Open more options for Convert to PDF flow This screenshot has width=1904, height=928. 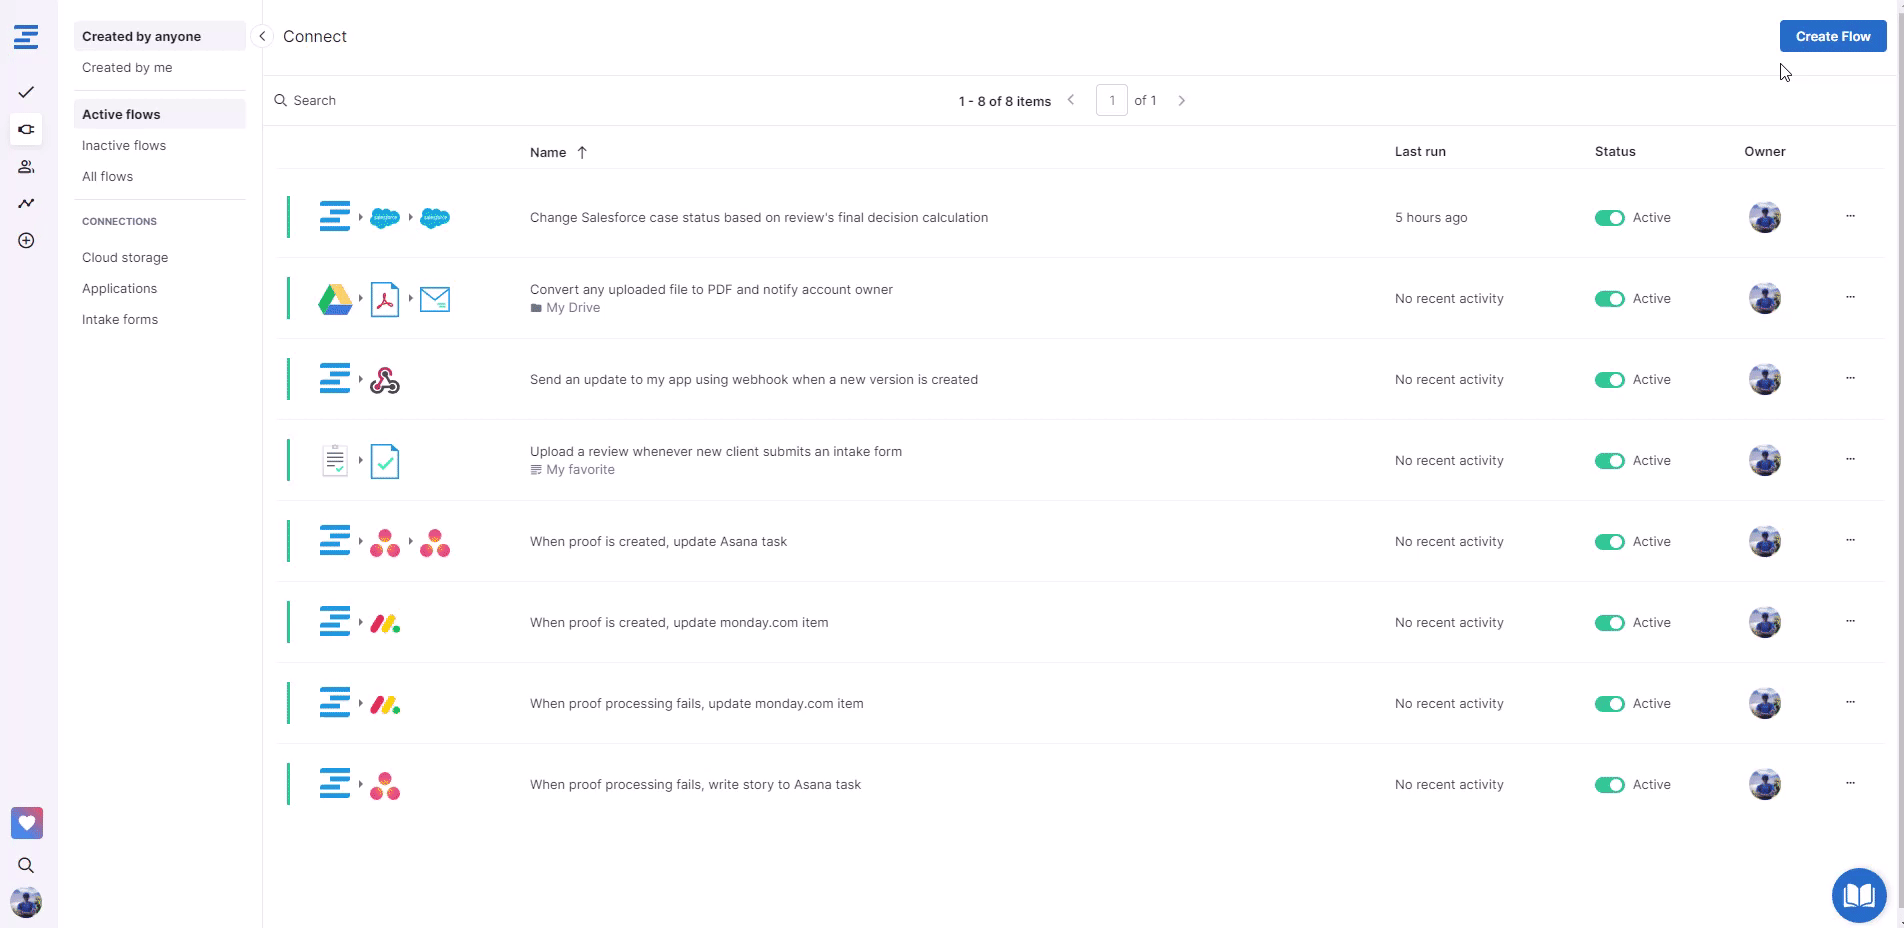pos(1850,297)
